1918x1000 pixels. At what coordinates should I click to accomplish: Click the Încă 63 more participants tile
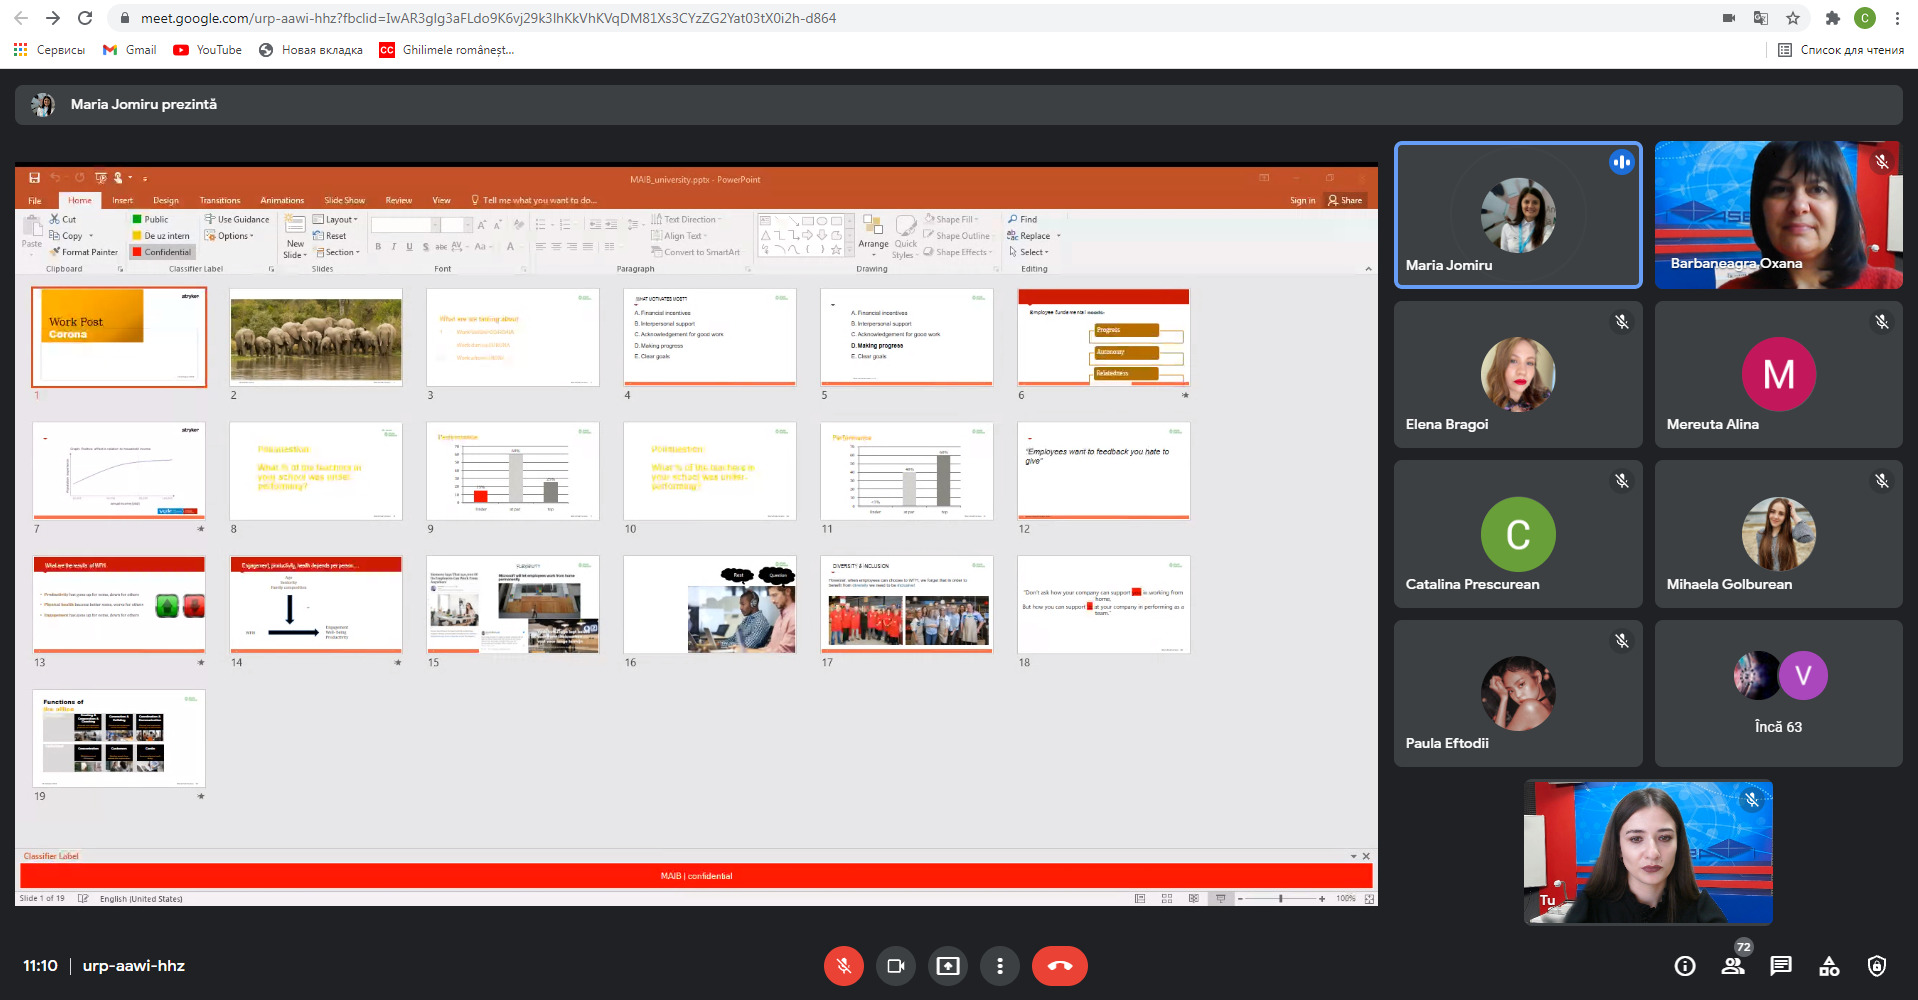tap(1778, 693)
